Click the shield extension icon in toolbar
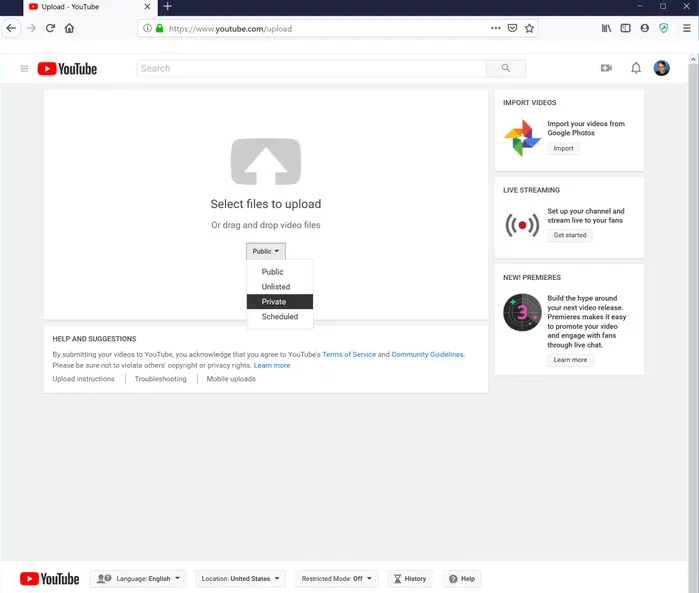This screenshot has width=699, height=593. coord(664,28)
